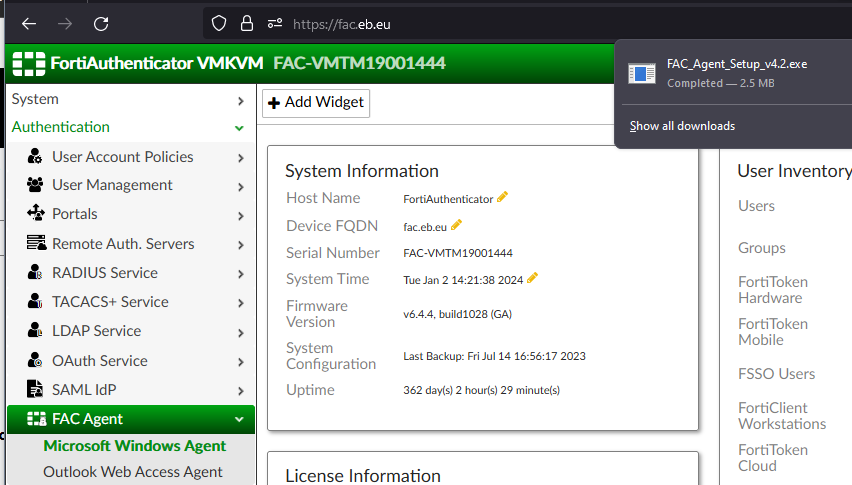Expand RADIUS Service submenu
Viewport: 852px width, 485px height.
click(x=241, y=273)
